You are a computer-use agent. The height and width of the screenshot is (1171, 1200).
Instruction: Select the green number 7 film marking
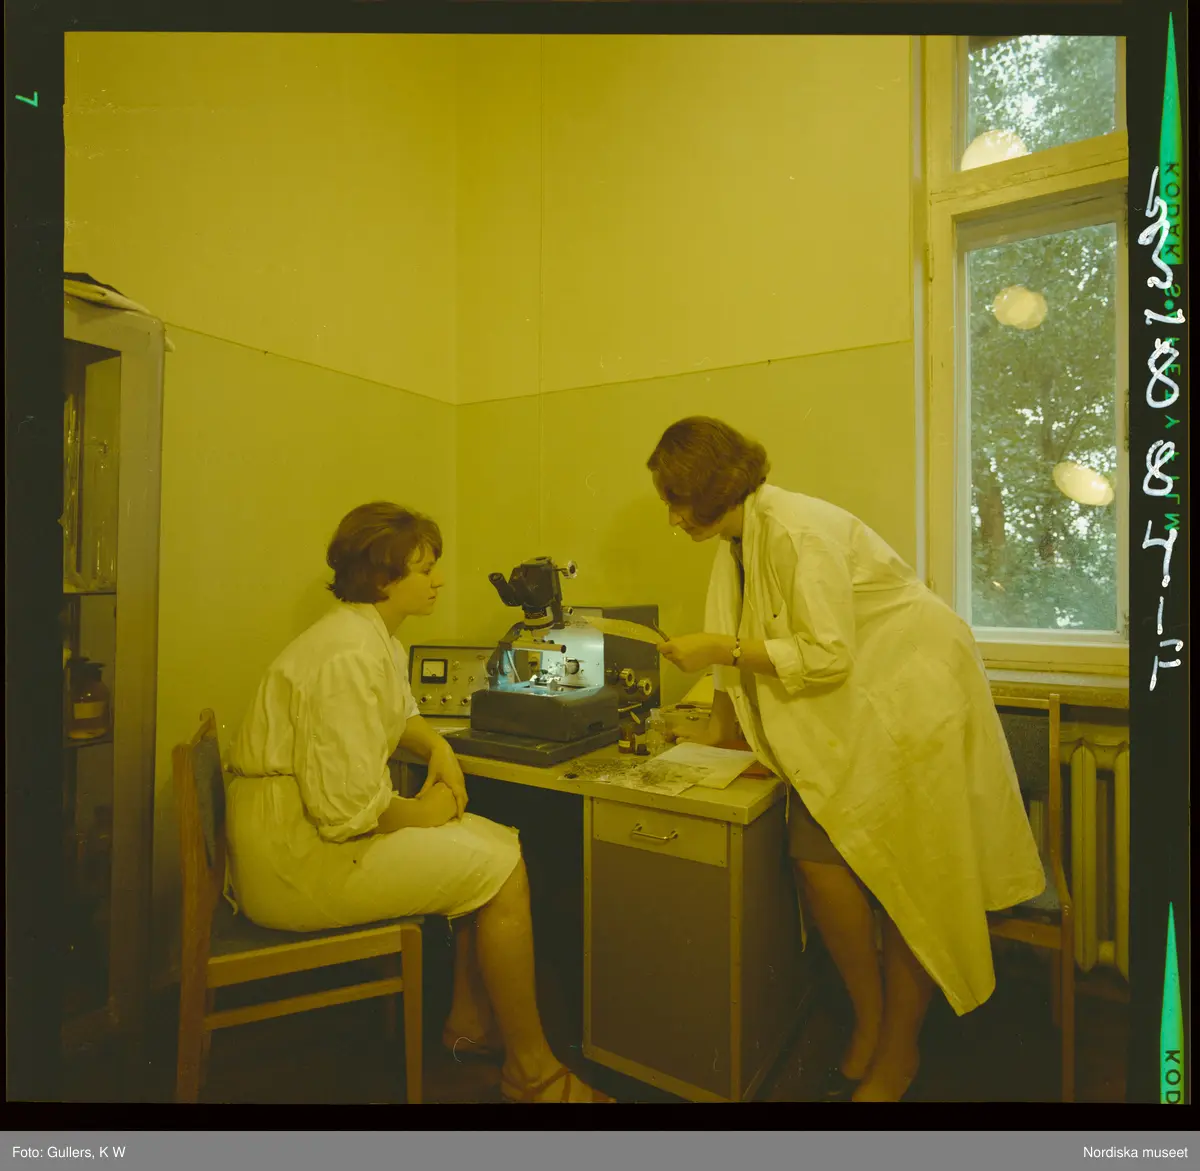point(25,99)
